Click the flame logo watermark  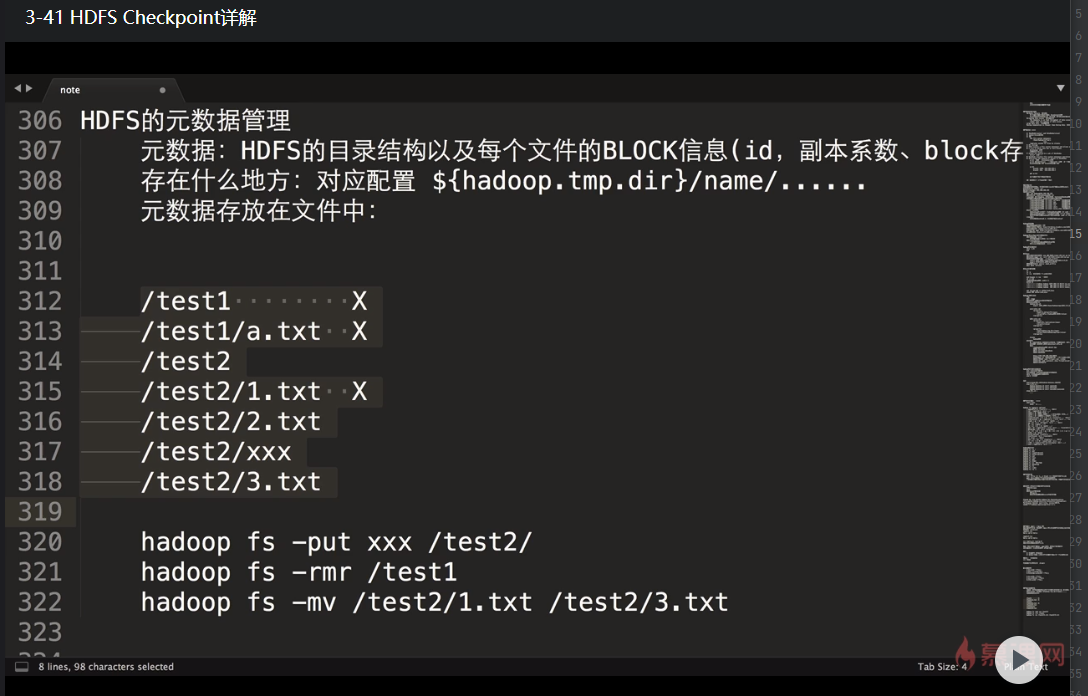[965, 654]
